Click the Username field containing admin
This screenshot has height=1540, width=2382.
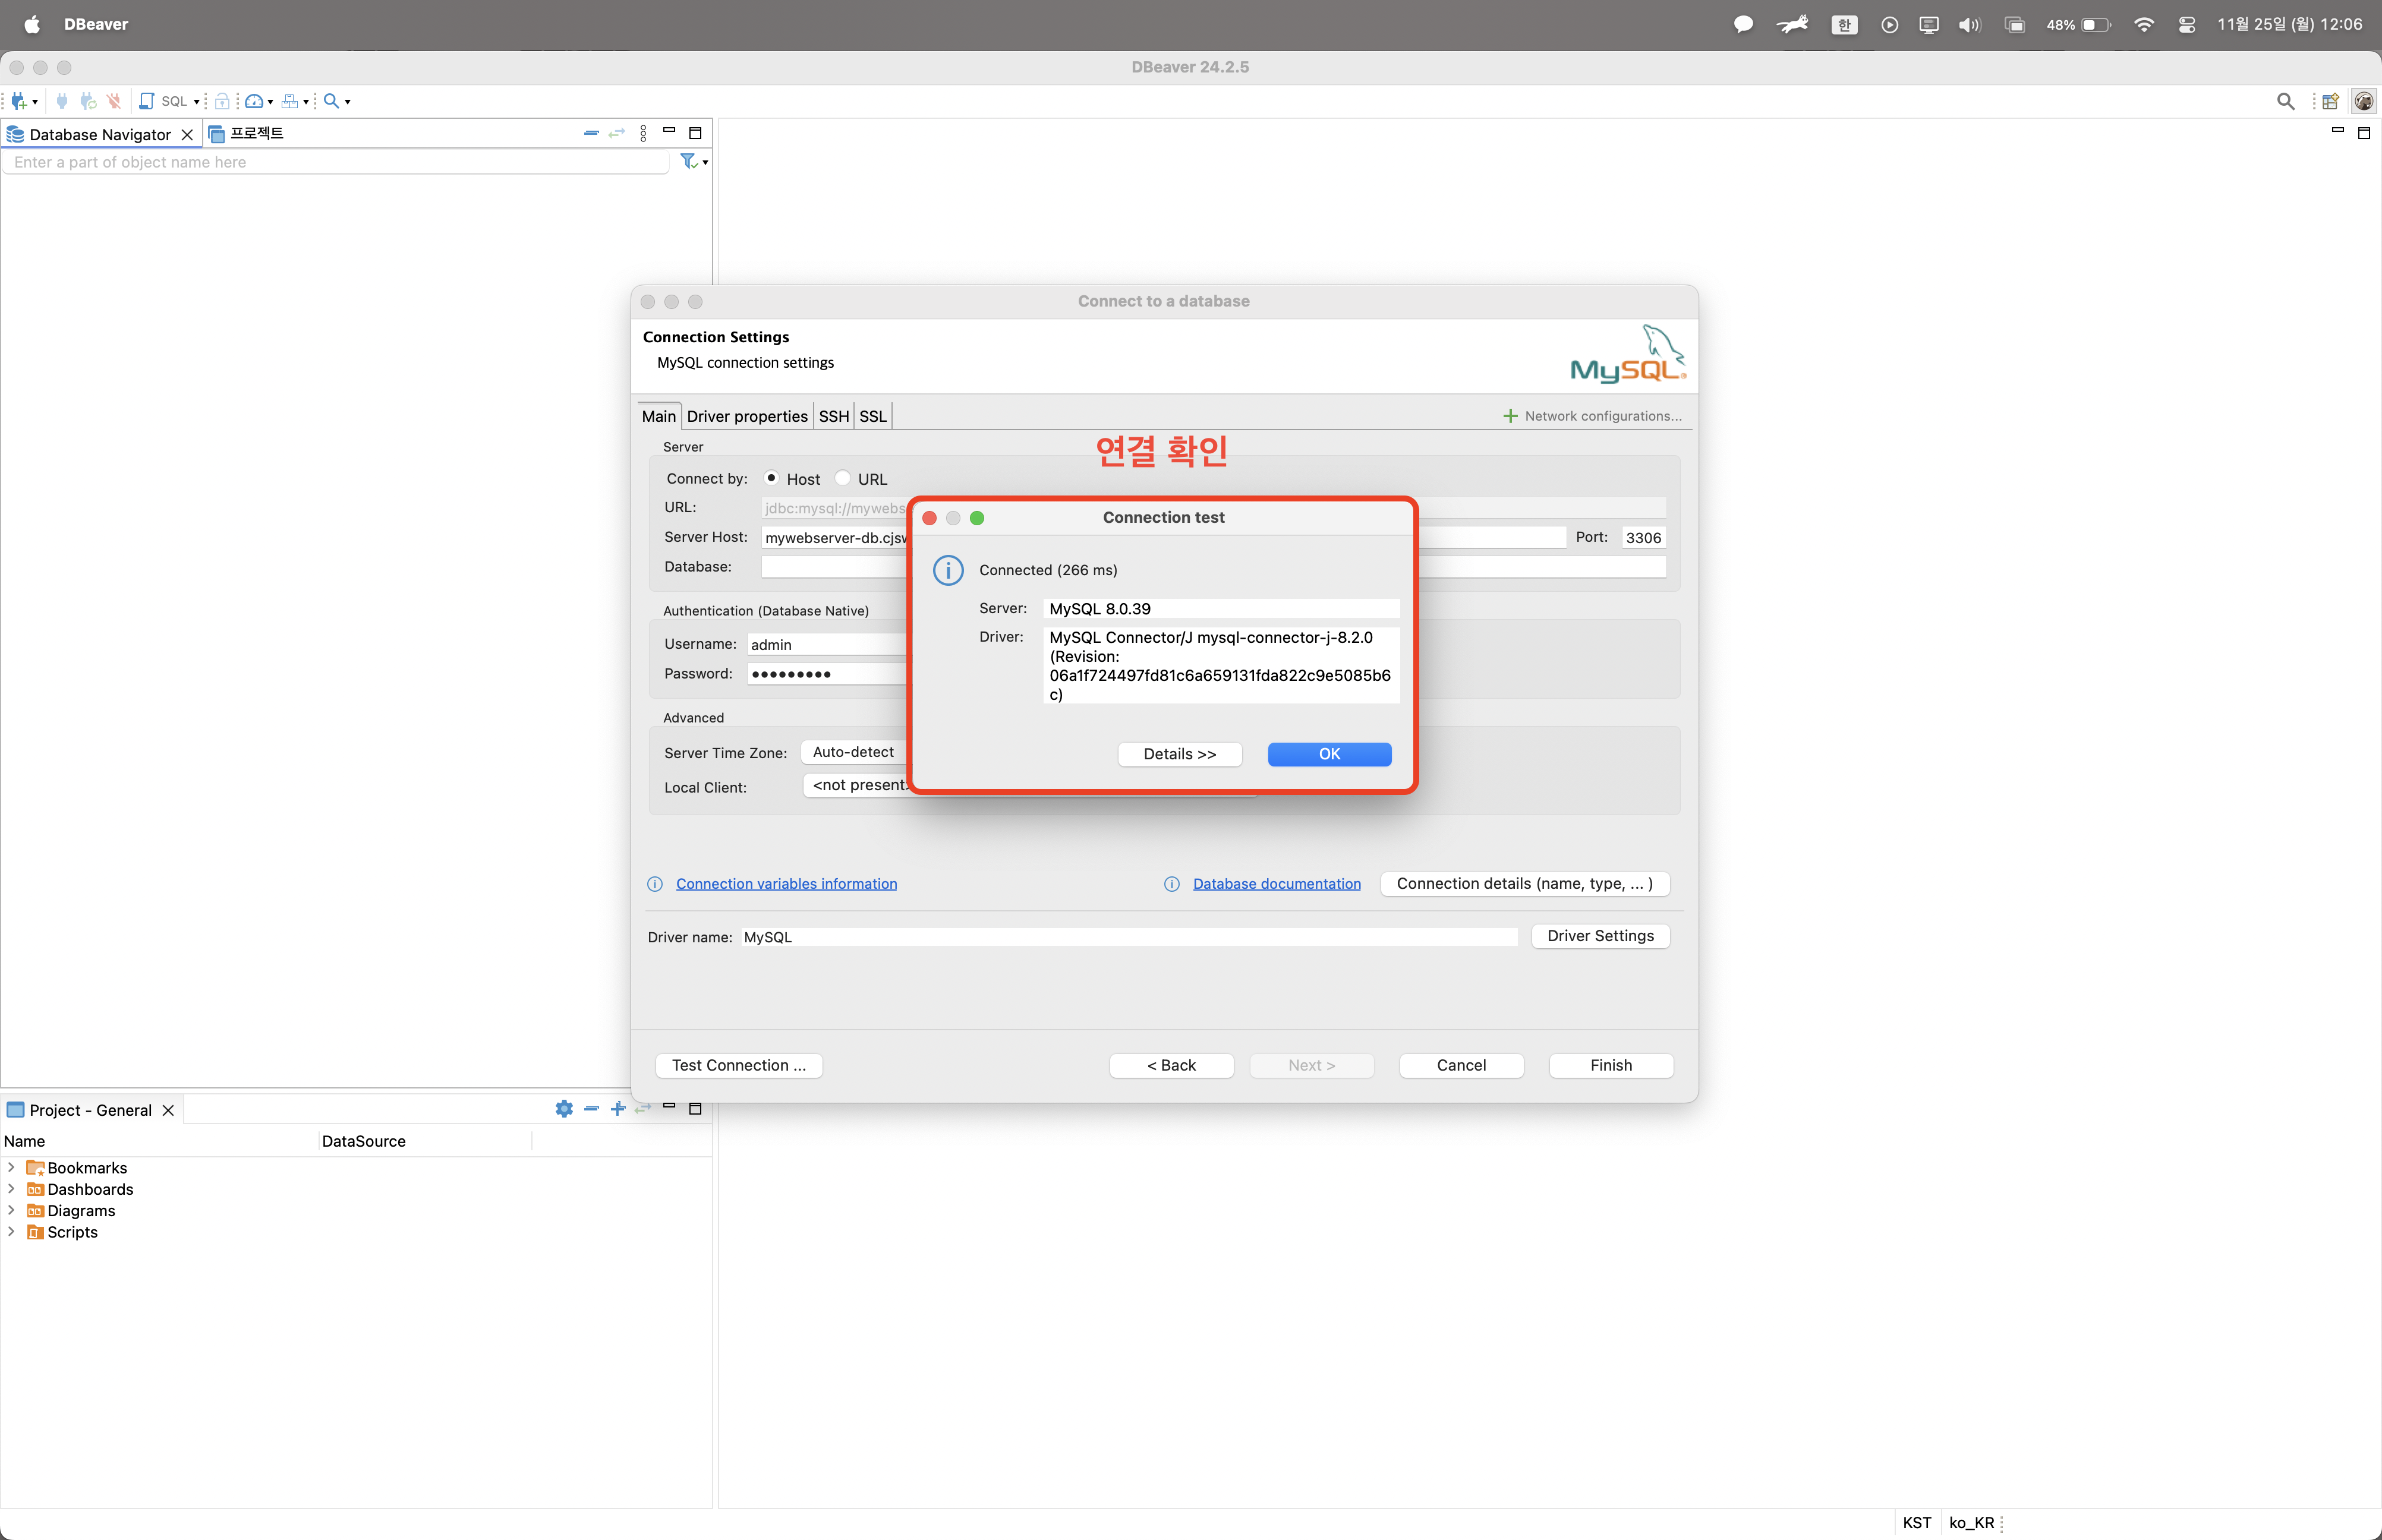[x=826, y=645]
